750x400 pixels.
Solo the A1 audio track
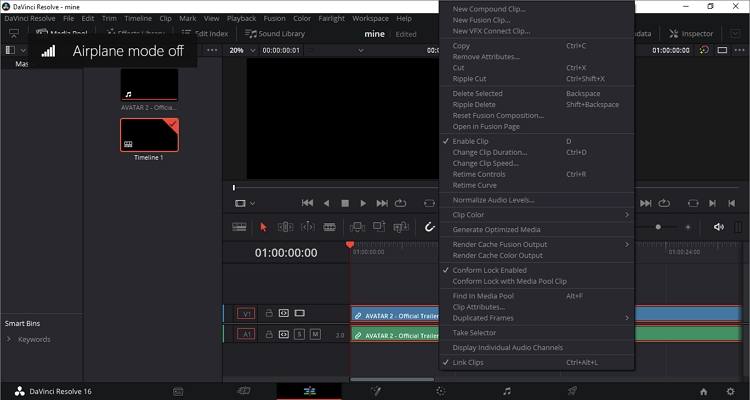tap(299, 334)
